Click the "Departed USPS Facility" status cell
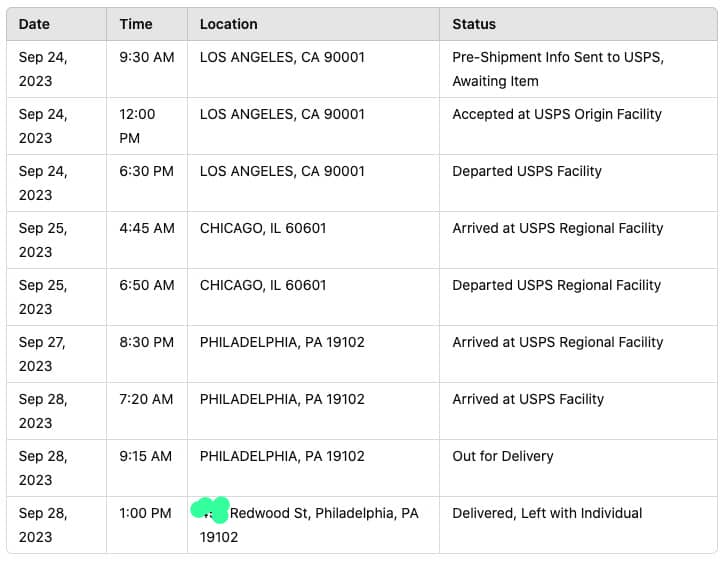Image resolution: width=723 pixels, height=562 pixels. pyautogui.click(x=526, y=171)
